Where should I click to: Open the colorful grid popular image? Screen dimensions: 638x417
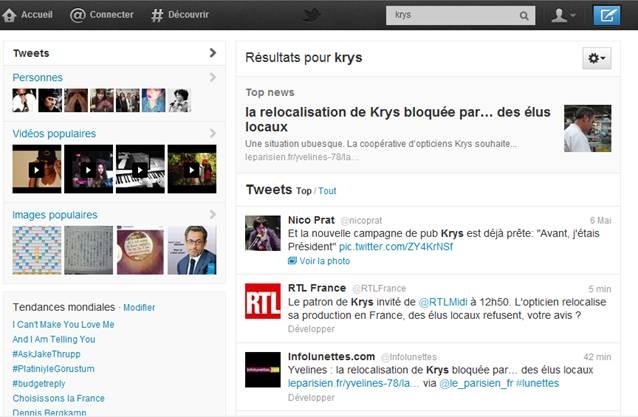click(x=37, y=250)
